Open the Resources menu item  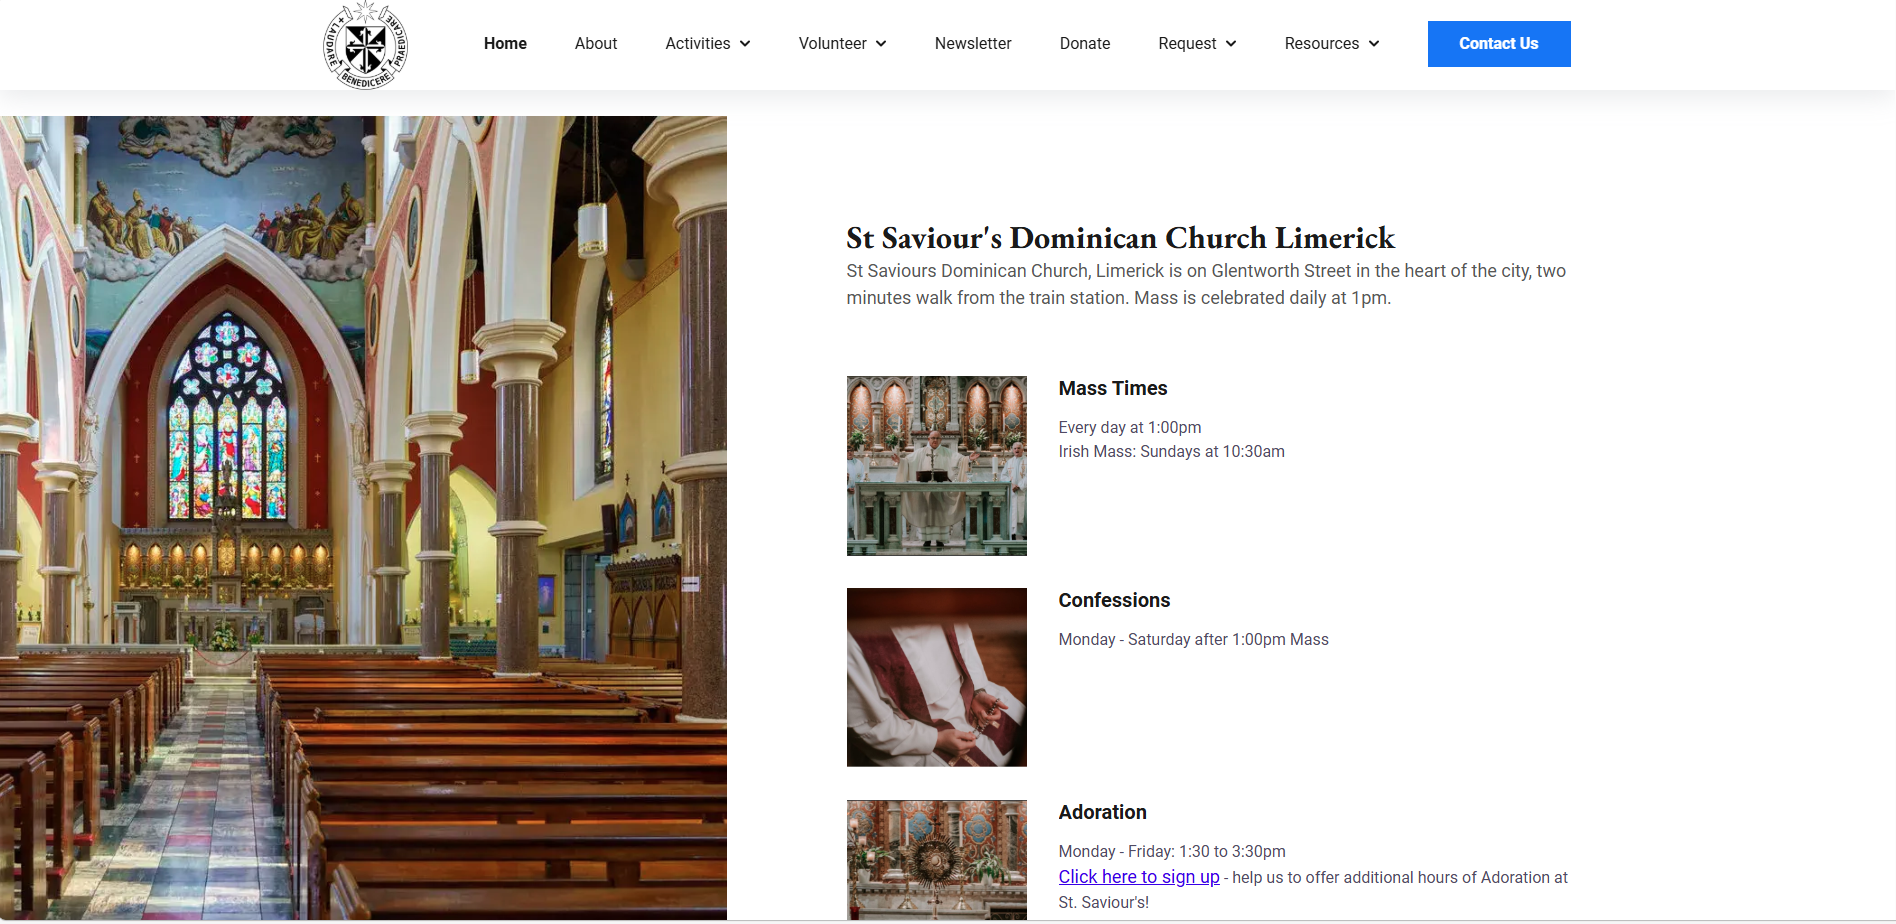pos(1322,44)
